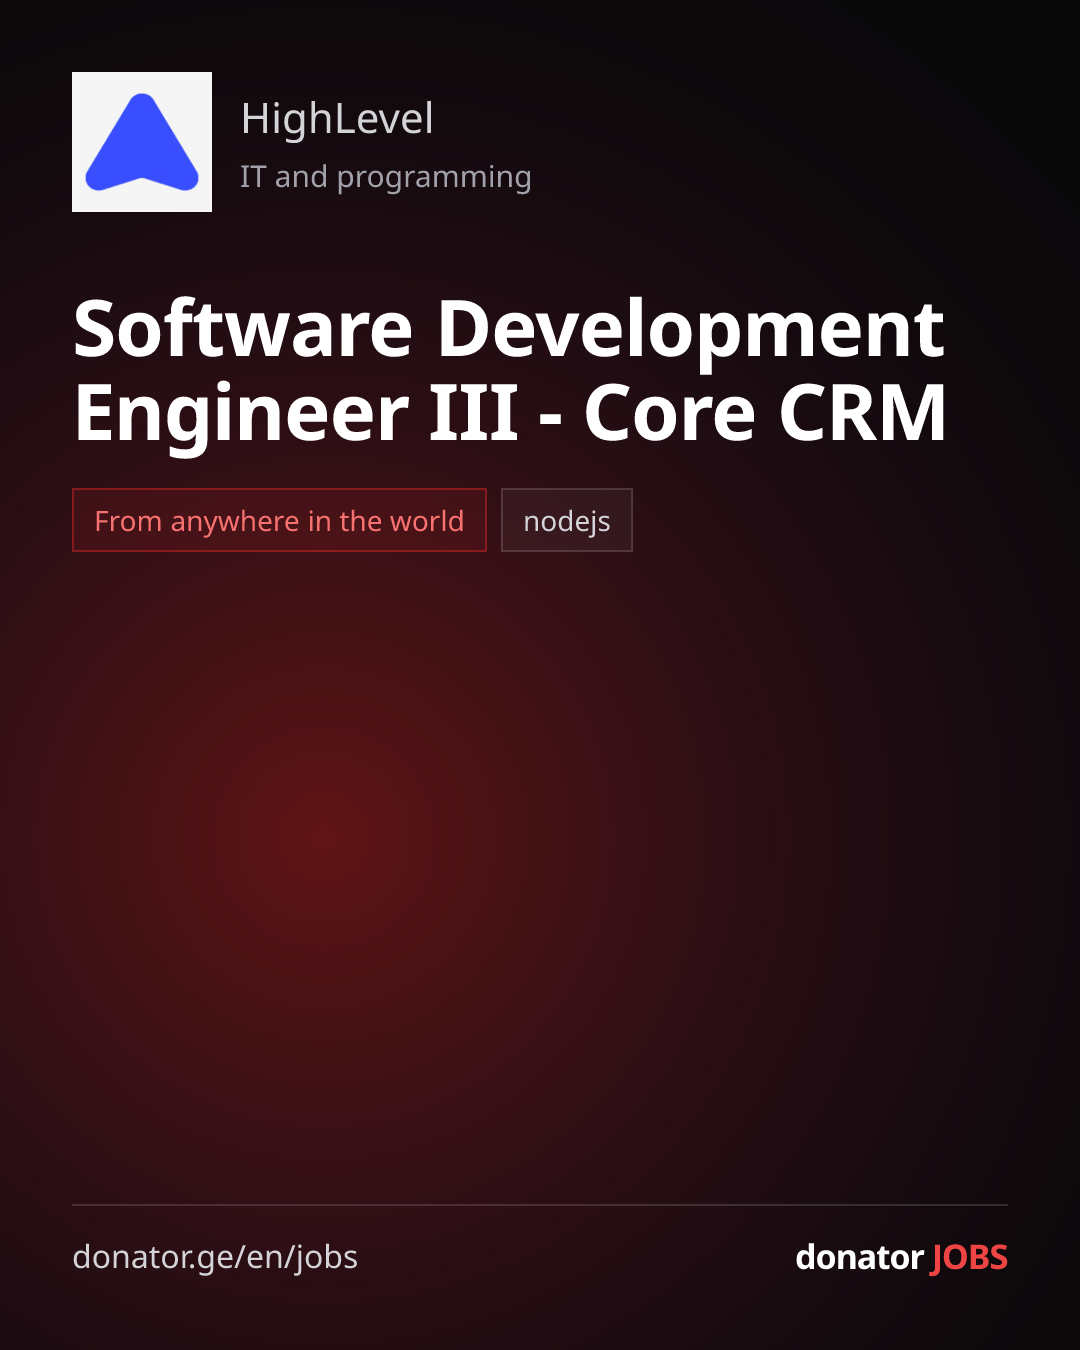This screenshot has width=1080, height=1350.
Task: Select the nodejs tag
Action: [567, 520]
